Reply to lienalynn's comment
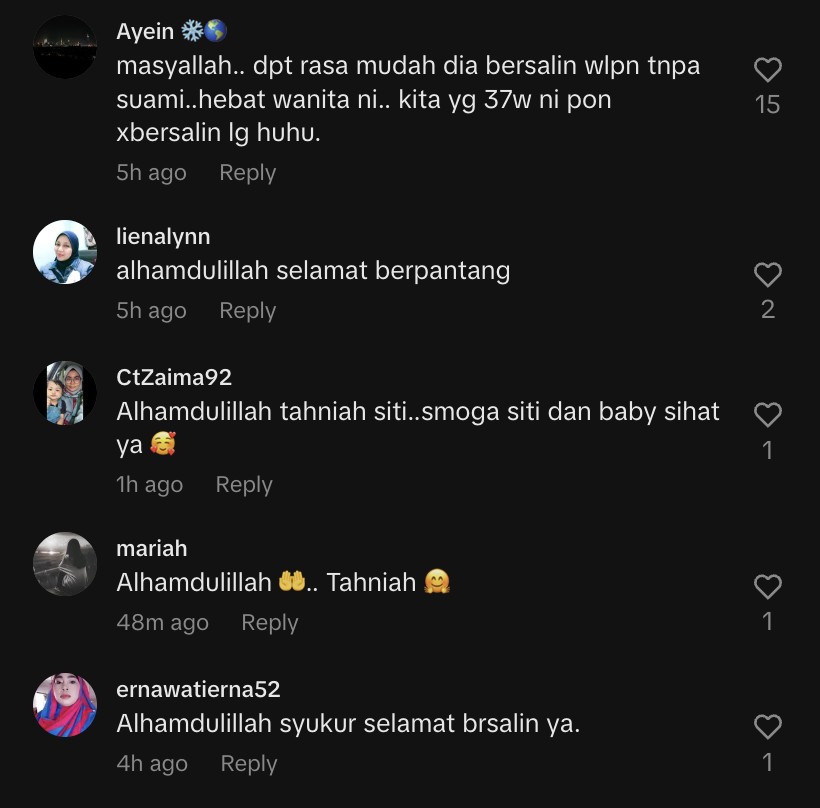 tap(247, 311)
